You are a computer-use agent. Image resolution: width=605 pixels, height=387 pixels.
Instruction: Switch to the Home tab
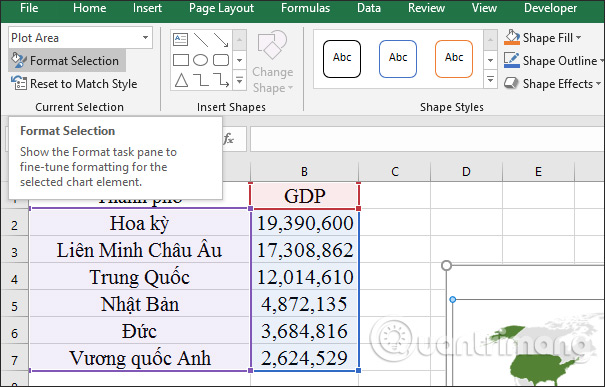[90, 8]
